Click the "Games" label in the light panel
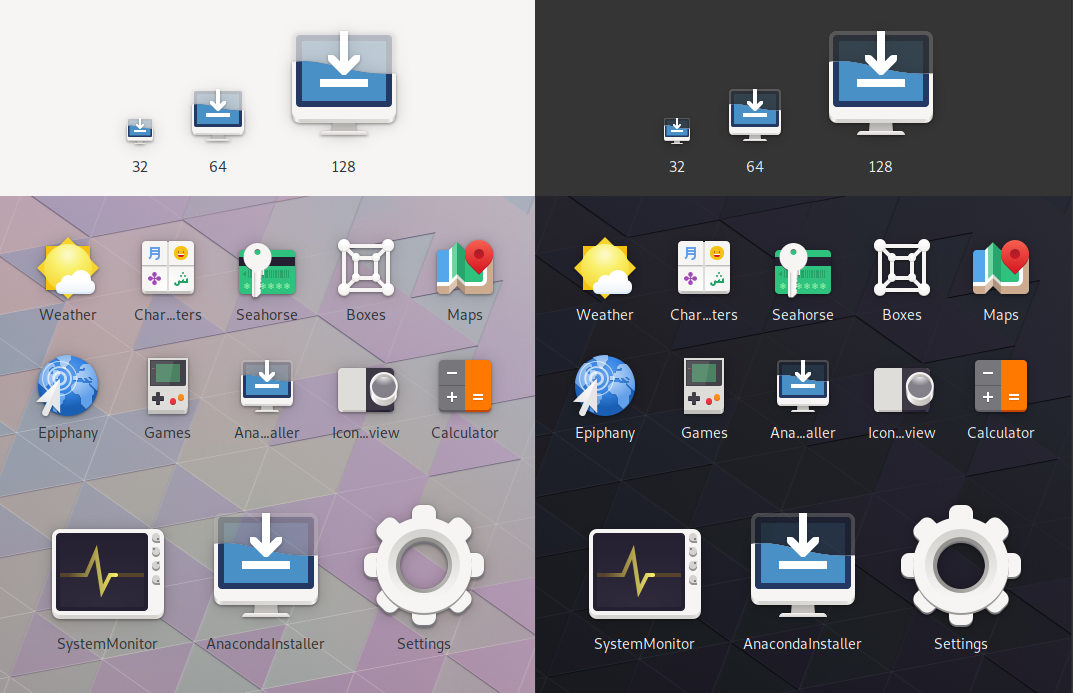 [168, 433]
